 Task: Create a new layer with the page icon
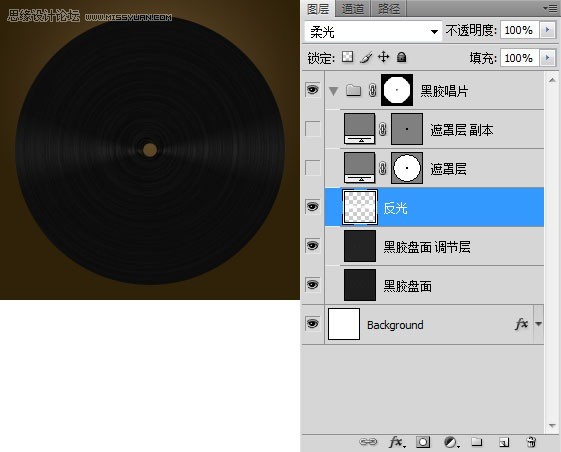point(504,442)
